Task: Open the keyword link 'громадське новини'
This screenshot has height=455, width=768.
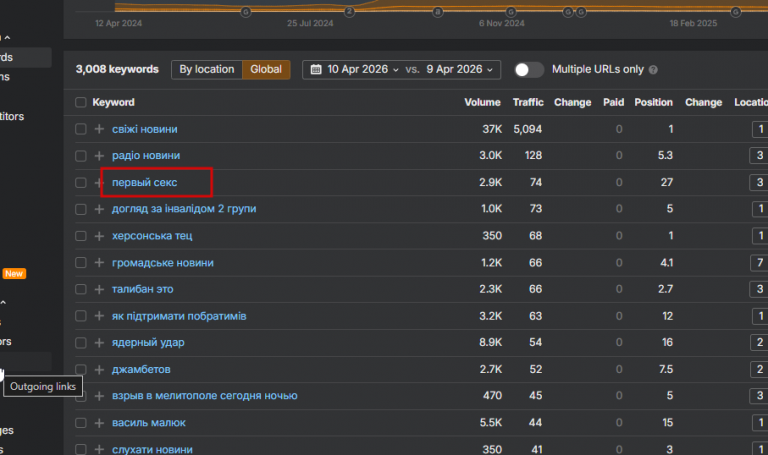Action: pyautogui.click(x=163, y=263)
